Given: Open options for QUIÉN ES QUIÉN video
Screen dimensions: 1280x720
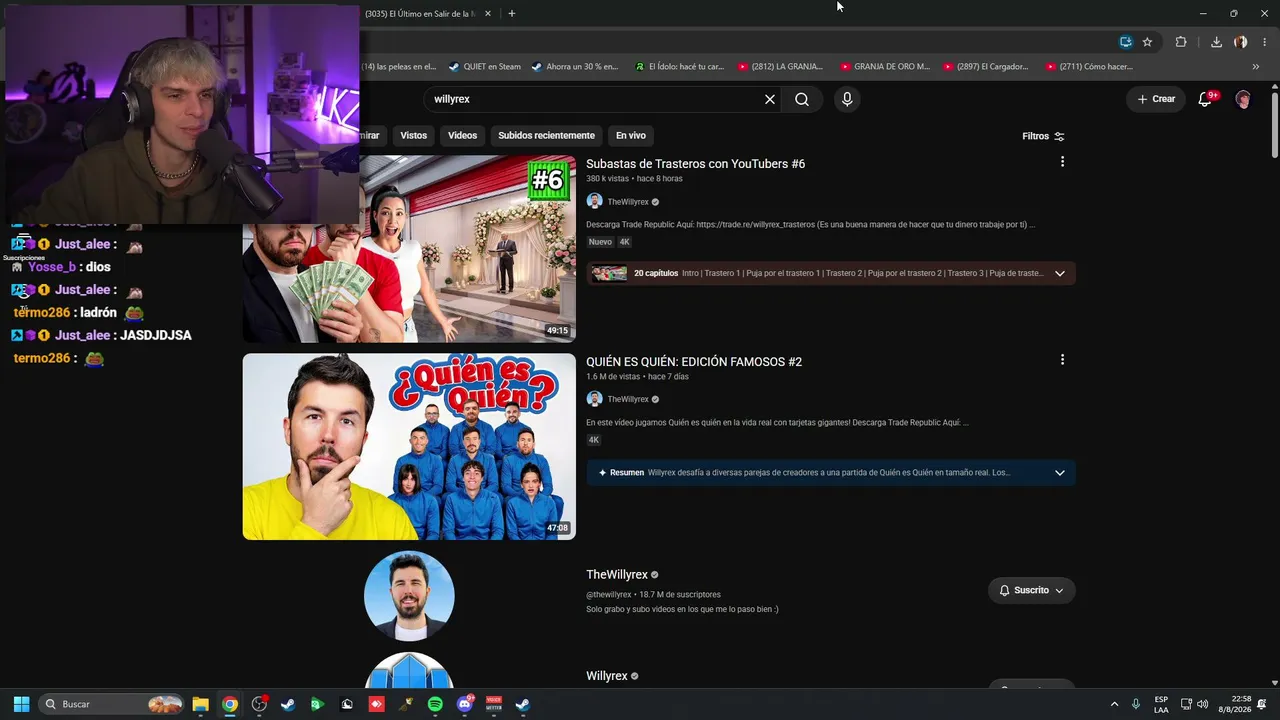Looking at the screenshot, I should click(1062, 360).
